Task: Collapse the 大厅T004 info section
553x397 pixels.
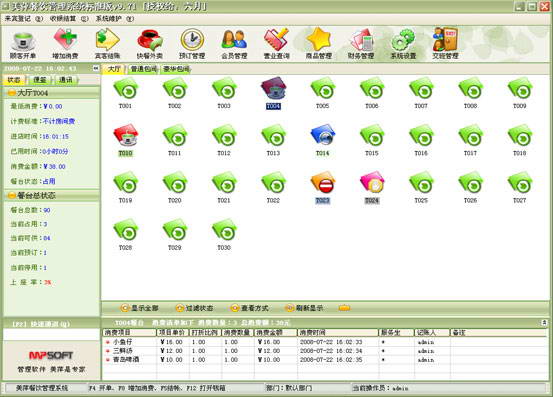Action: point(12,93)
